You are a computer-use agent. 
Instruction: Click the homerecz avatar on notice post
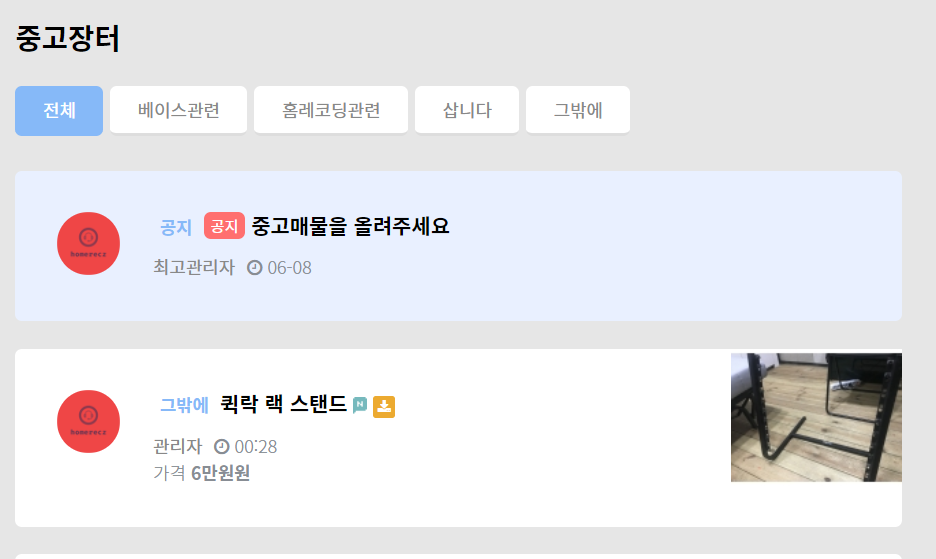[x=88, y=244]
